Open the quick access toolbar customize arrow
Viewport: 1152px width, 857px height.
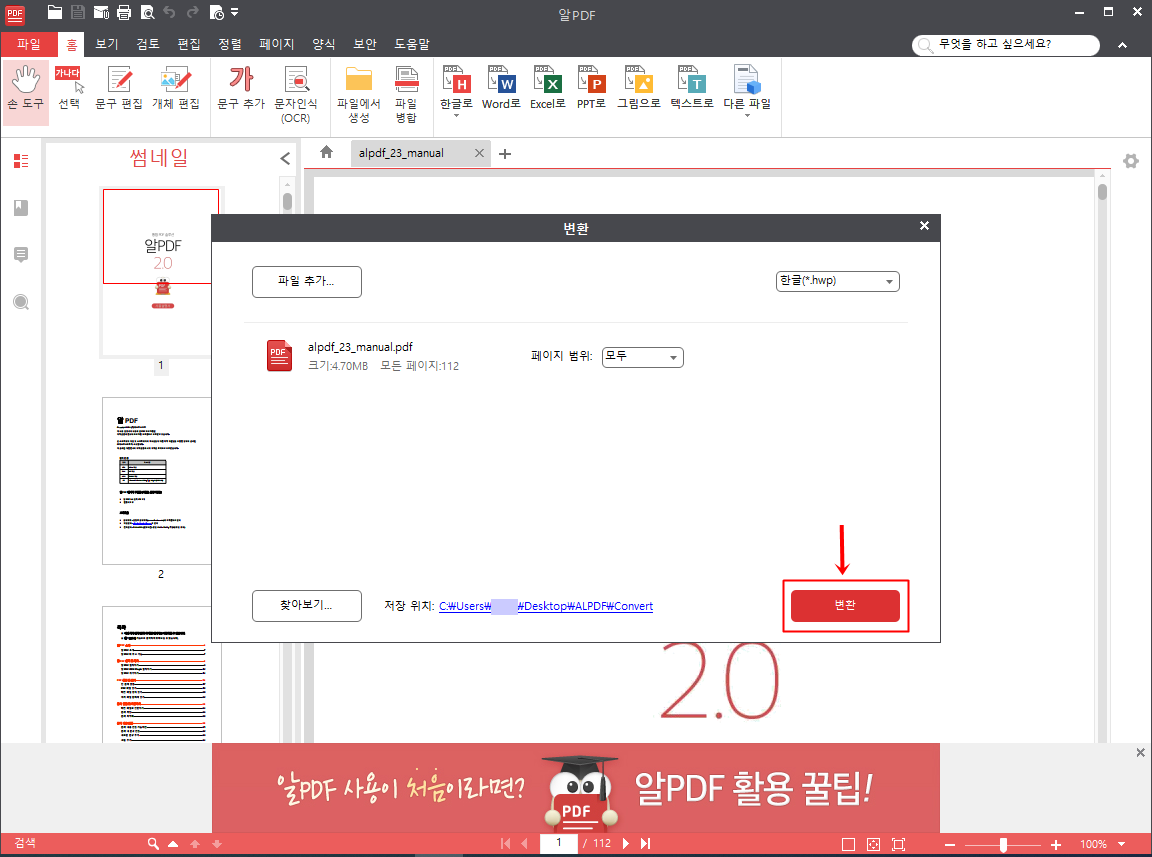tap(234, 12)
